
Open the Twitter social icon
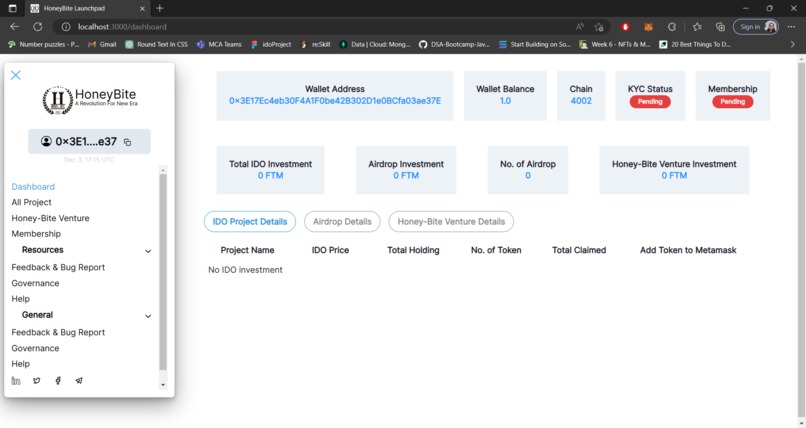36,381
